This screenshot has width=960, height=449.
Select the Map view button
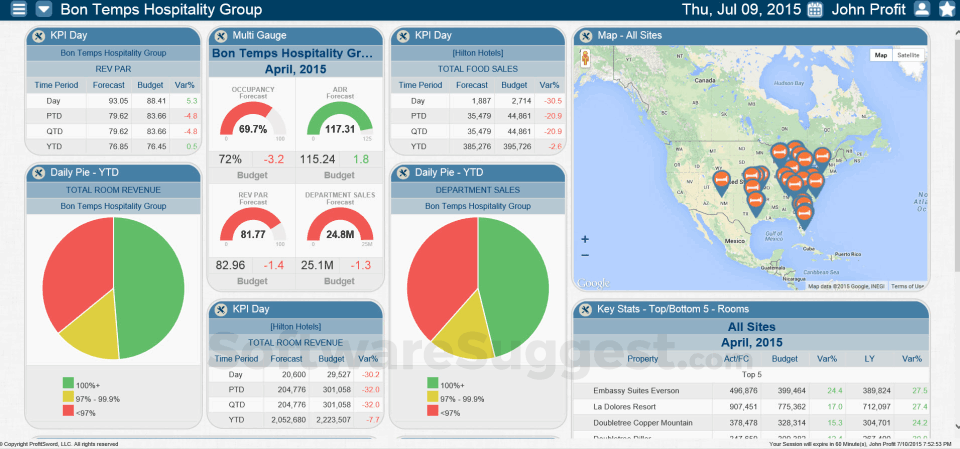(881, 55)
